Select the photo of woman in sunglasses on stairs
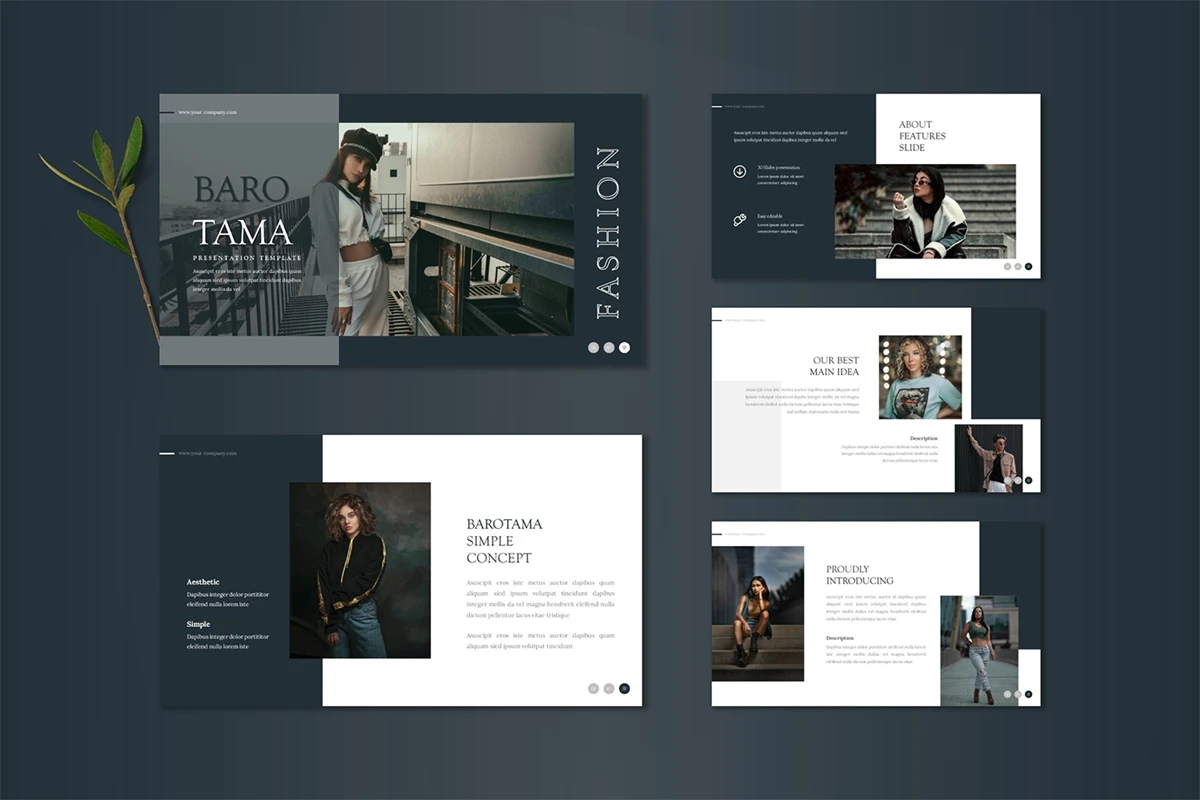This screenshot has height=800, width=1200. tap(925, 212)
